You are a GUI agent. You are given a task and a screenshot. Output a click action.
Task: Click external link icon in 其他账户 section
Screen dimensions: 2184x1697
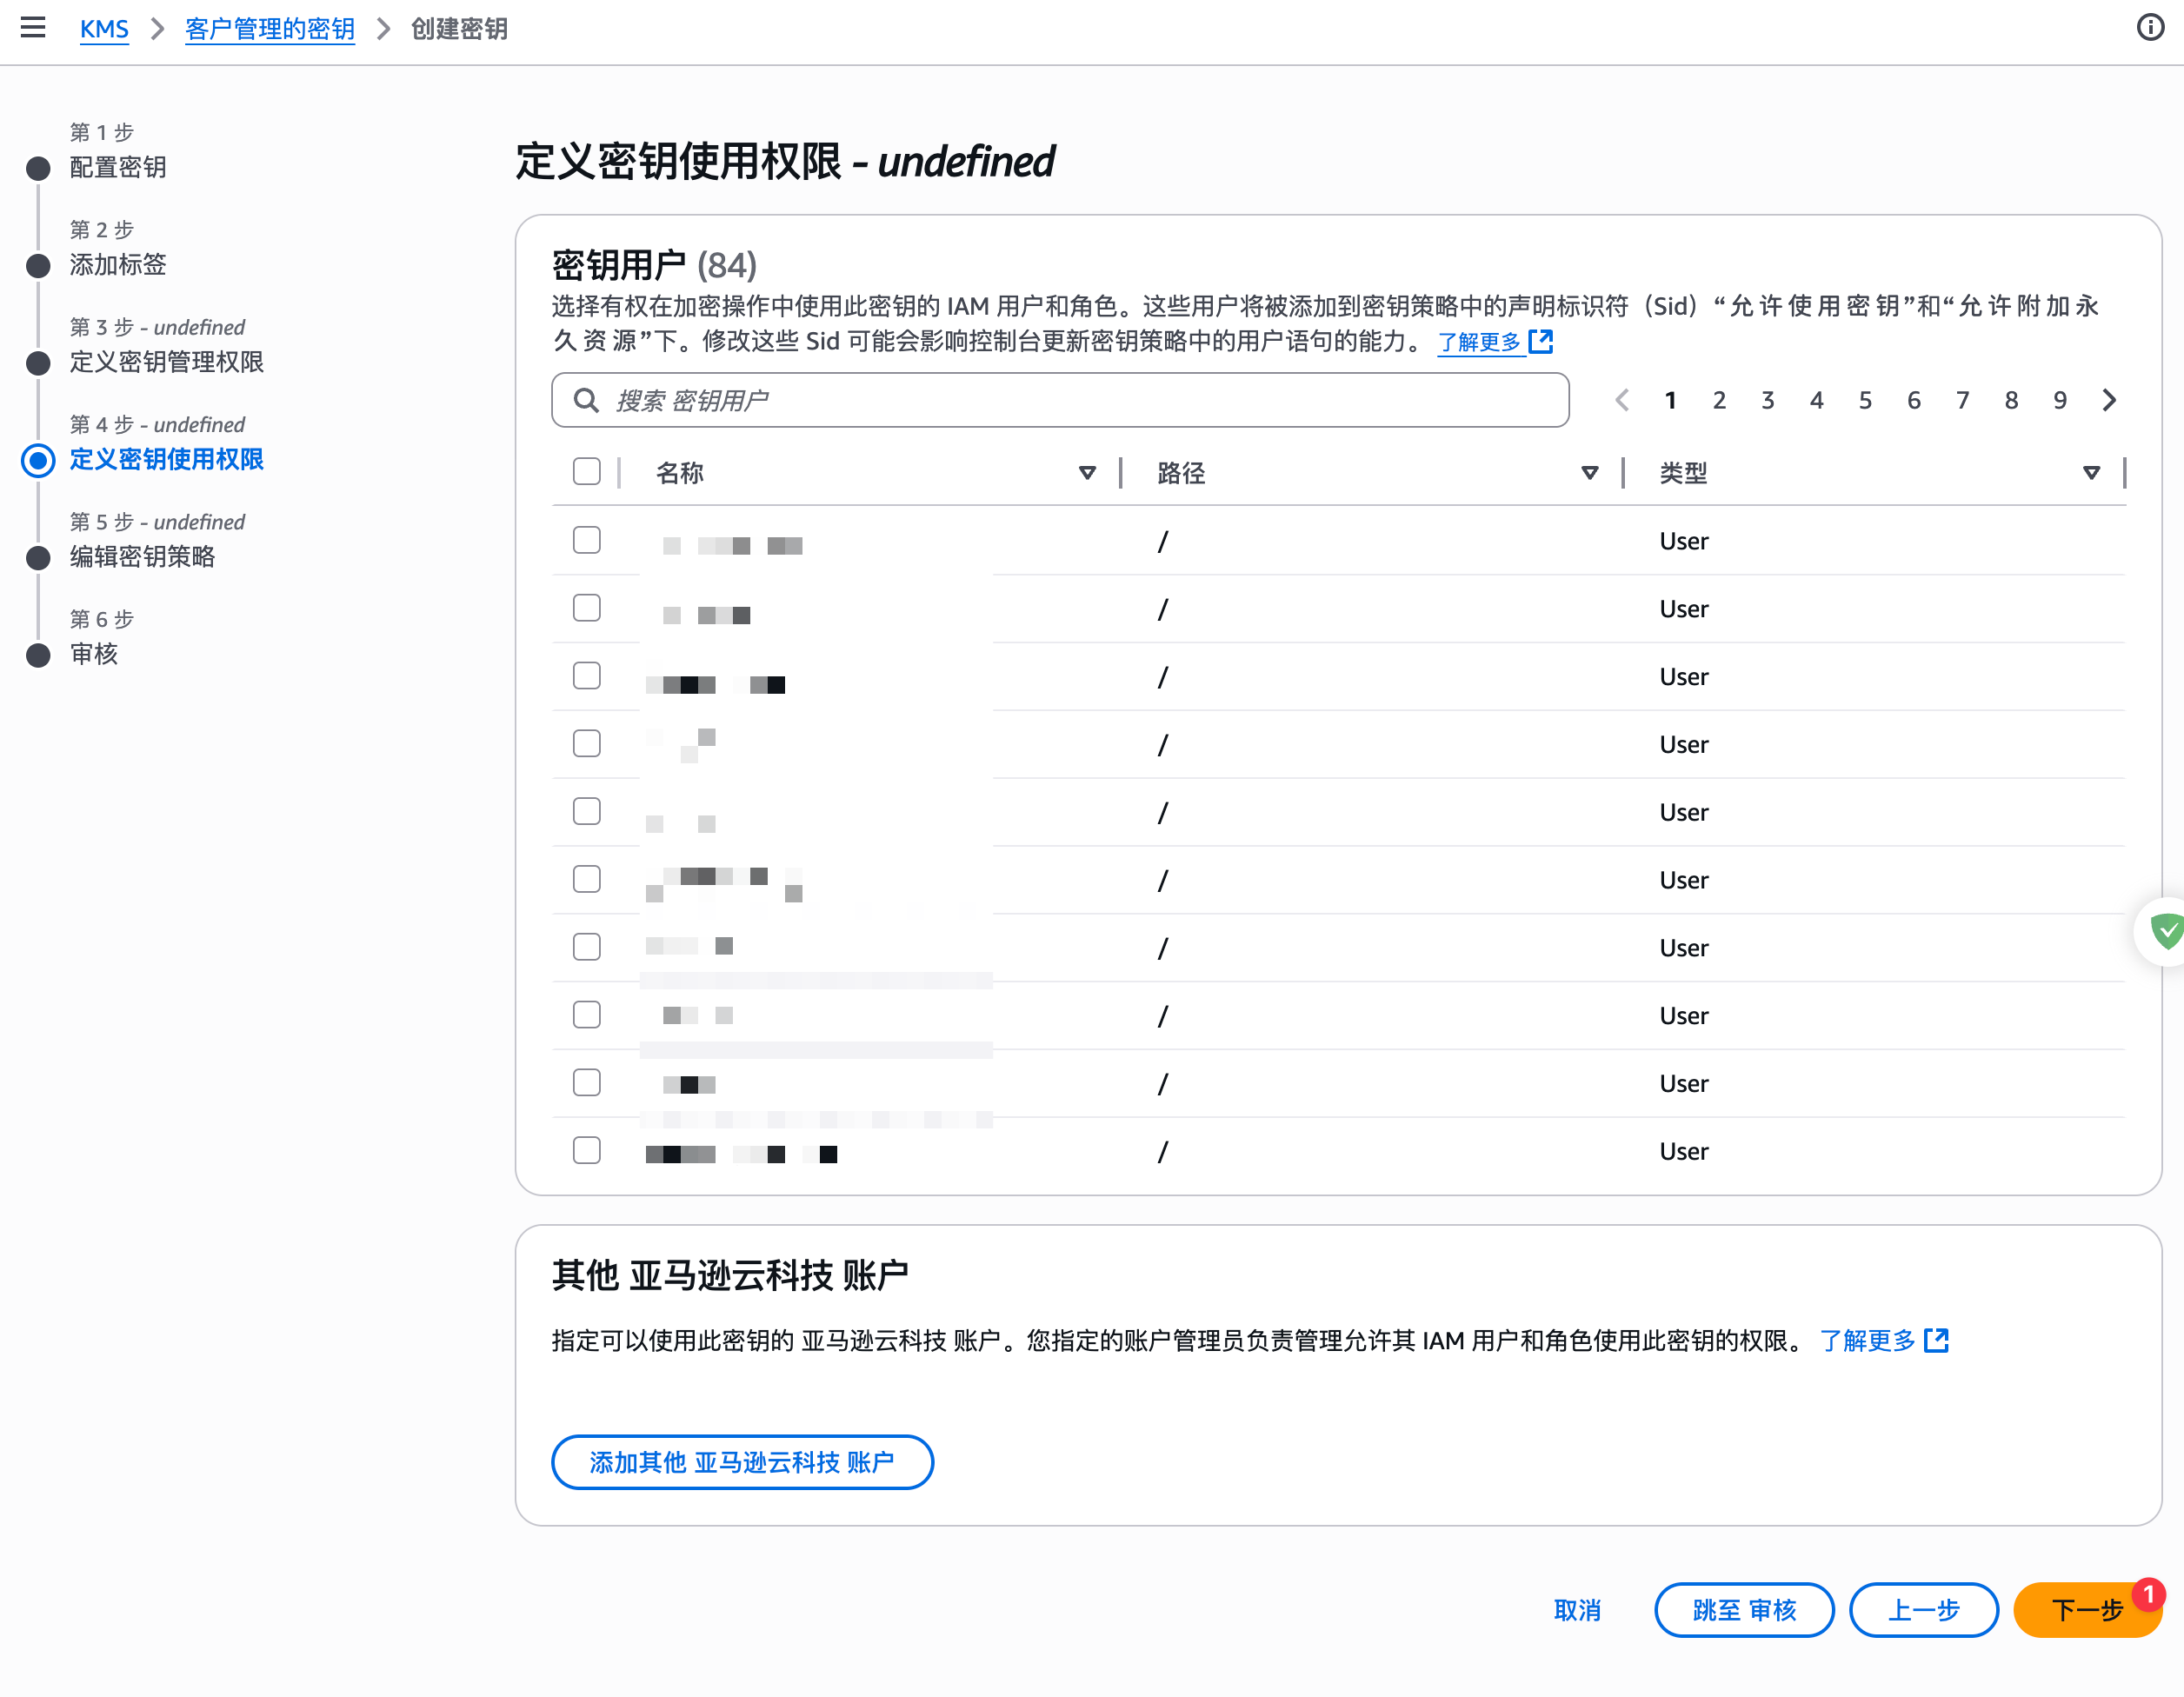[1938, 1340]
